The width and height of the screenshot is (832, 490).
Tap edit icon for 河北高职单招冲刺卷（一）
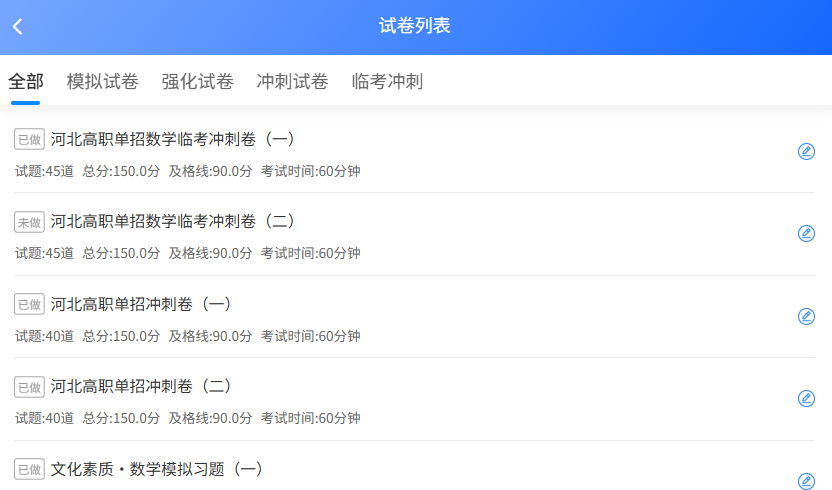[806, 316]
